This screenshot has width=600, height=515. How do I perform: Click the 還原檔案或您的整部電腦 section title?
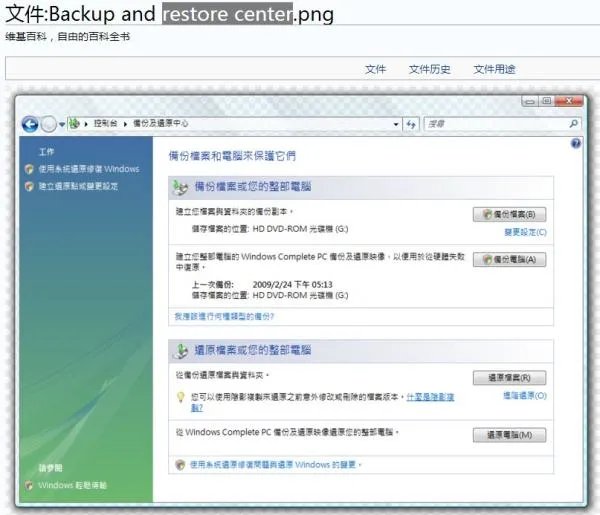[253, 350]
